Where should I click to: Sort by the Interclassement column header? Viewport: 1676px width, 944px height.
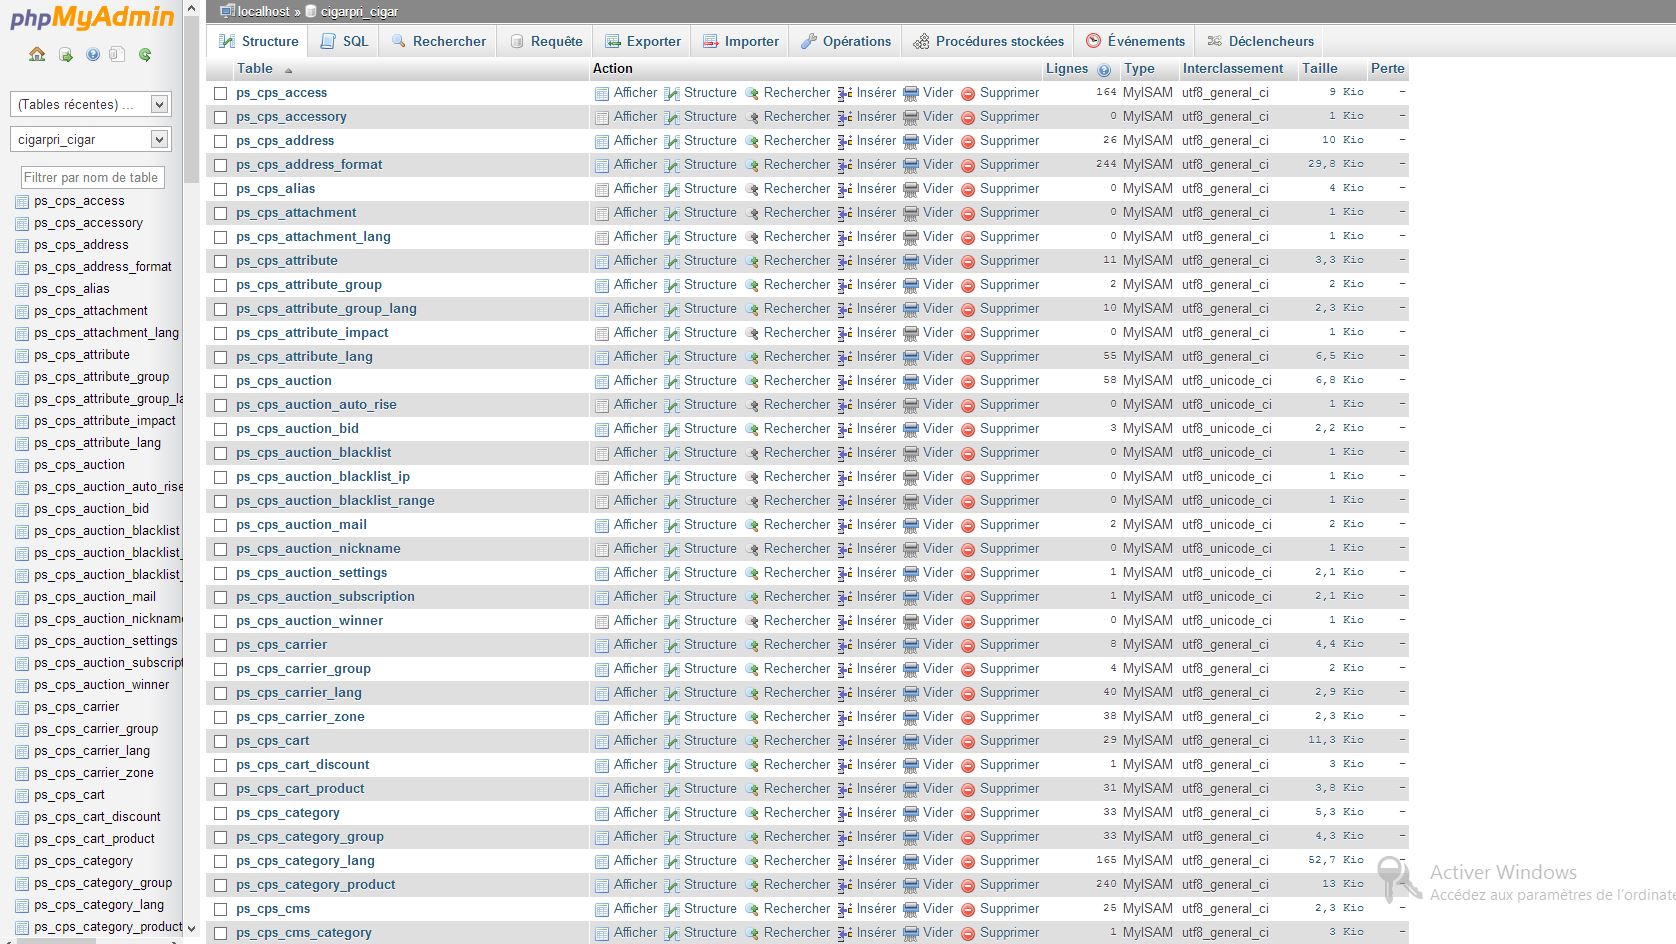[x=1232, y=68]
